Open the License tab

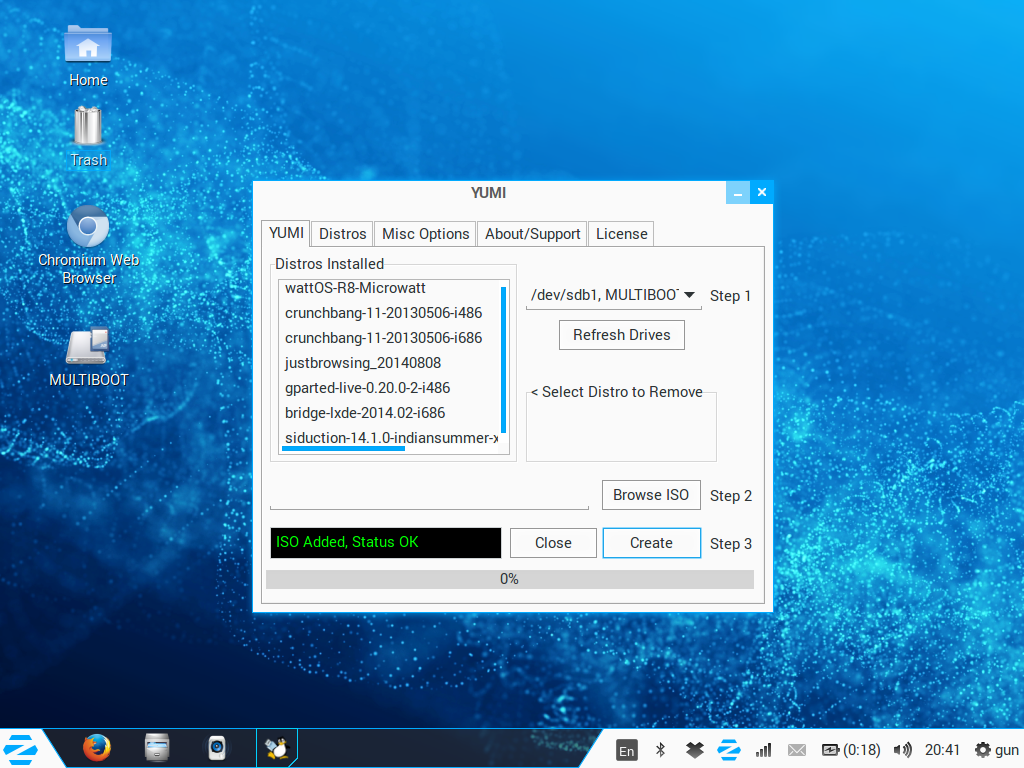click(621, 234)
